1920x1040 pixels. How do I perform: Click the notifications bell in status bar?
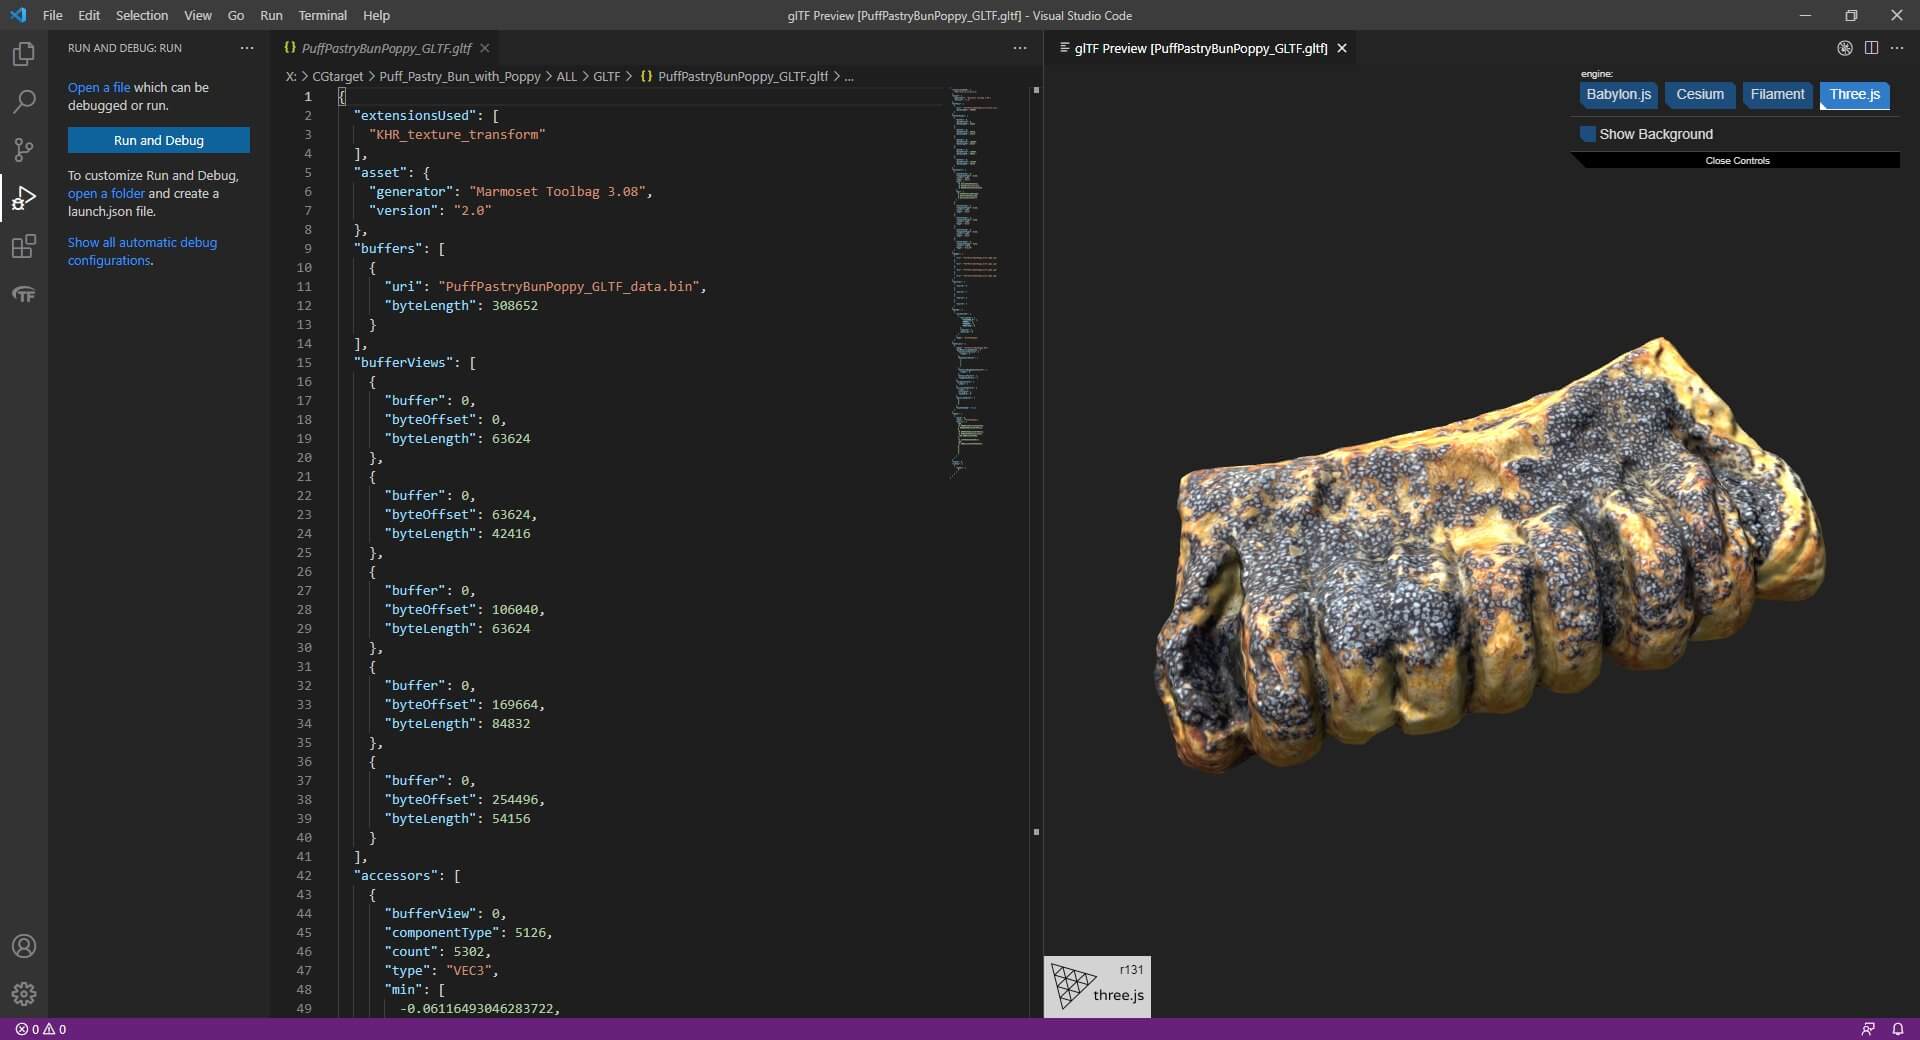coord(1897,1029)
